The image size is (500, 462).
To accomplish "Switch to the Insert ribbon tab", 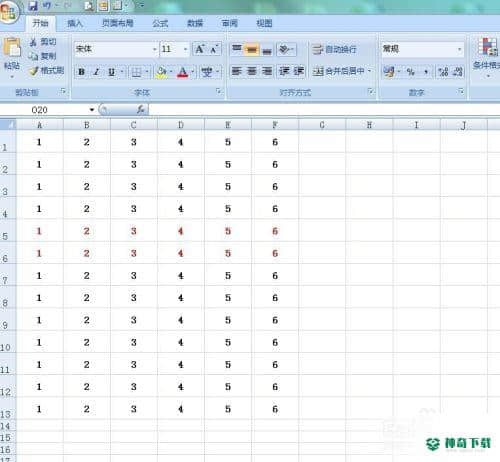I will (x=75, y=23).
